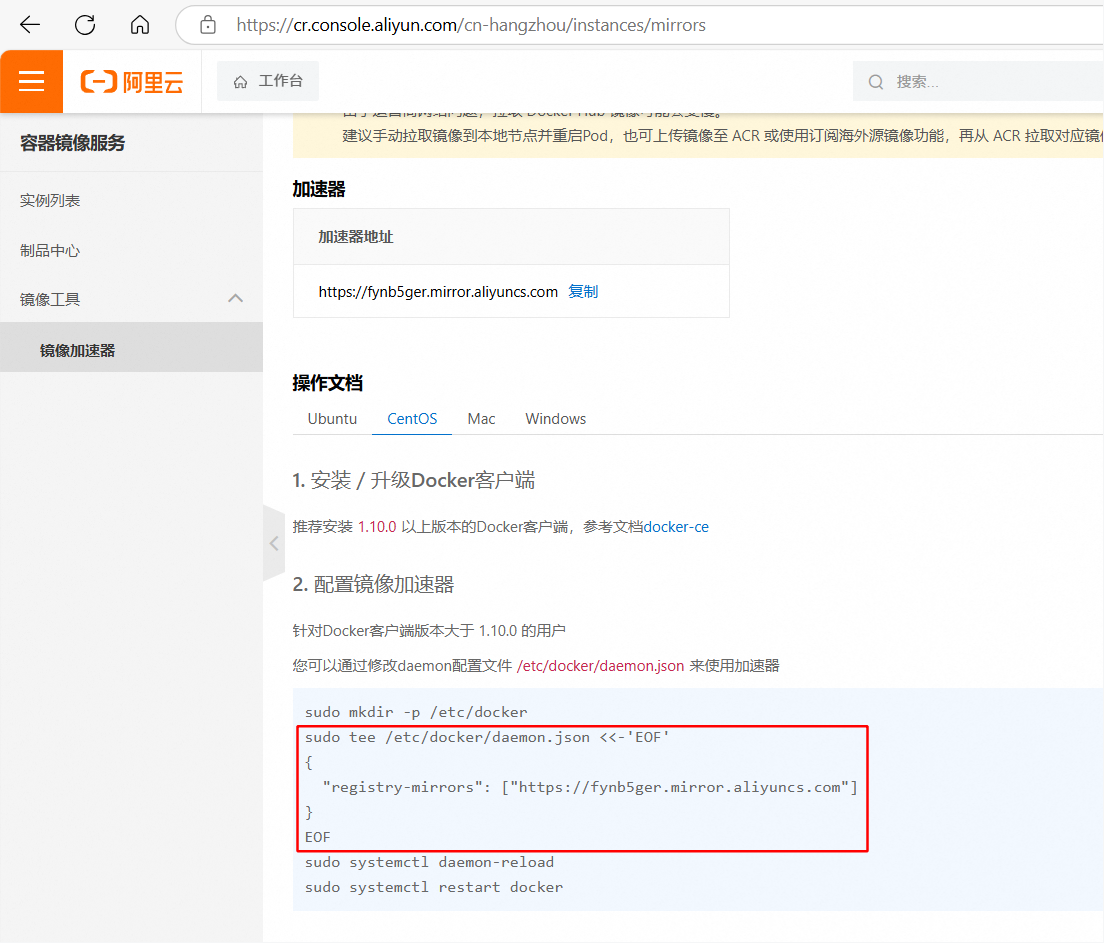Click the 'sudo systemctl restart docker' line

(x=434, y=887)
